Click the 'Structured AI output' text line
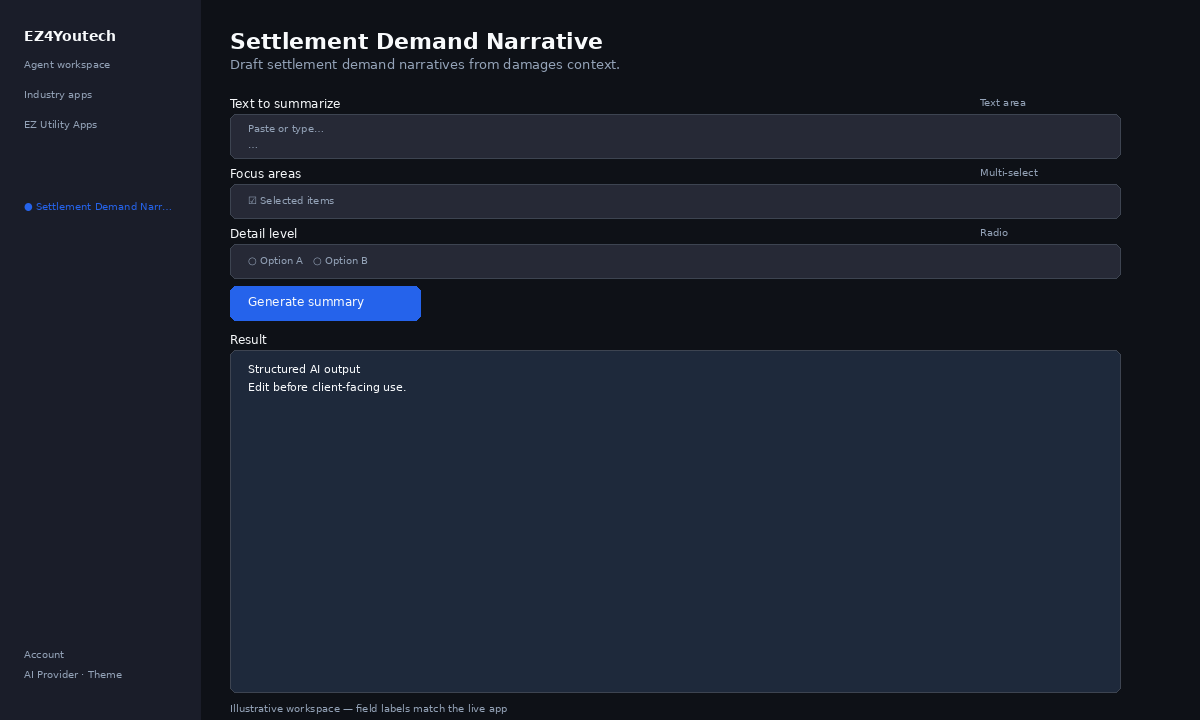1200x720 pixels. point(304,370)
